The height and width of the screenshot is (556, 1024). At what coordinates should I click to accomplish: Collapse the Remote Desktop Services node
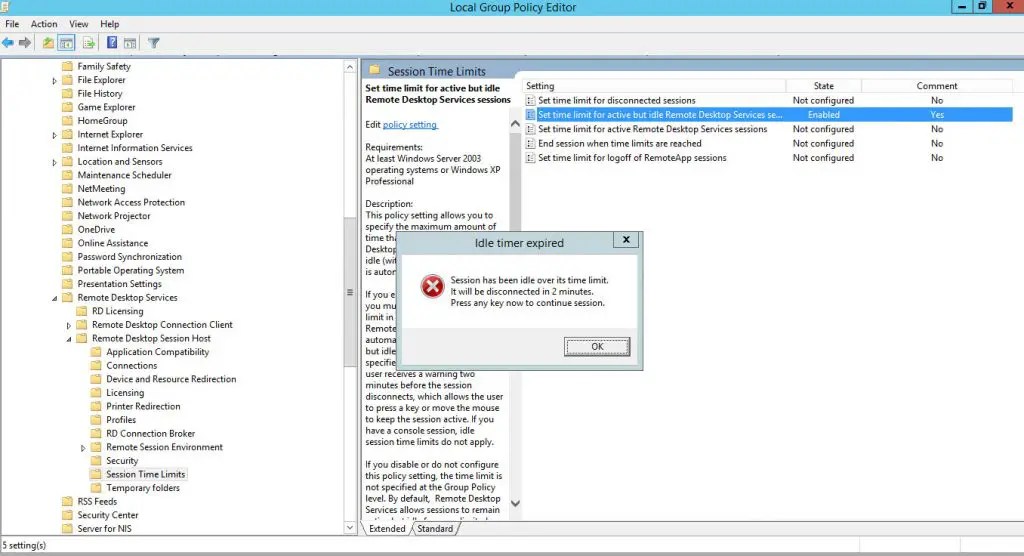click(x=54, y=298)
